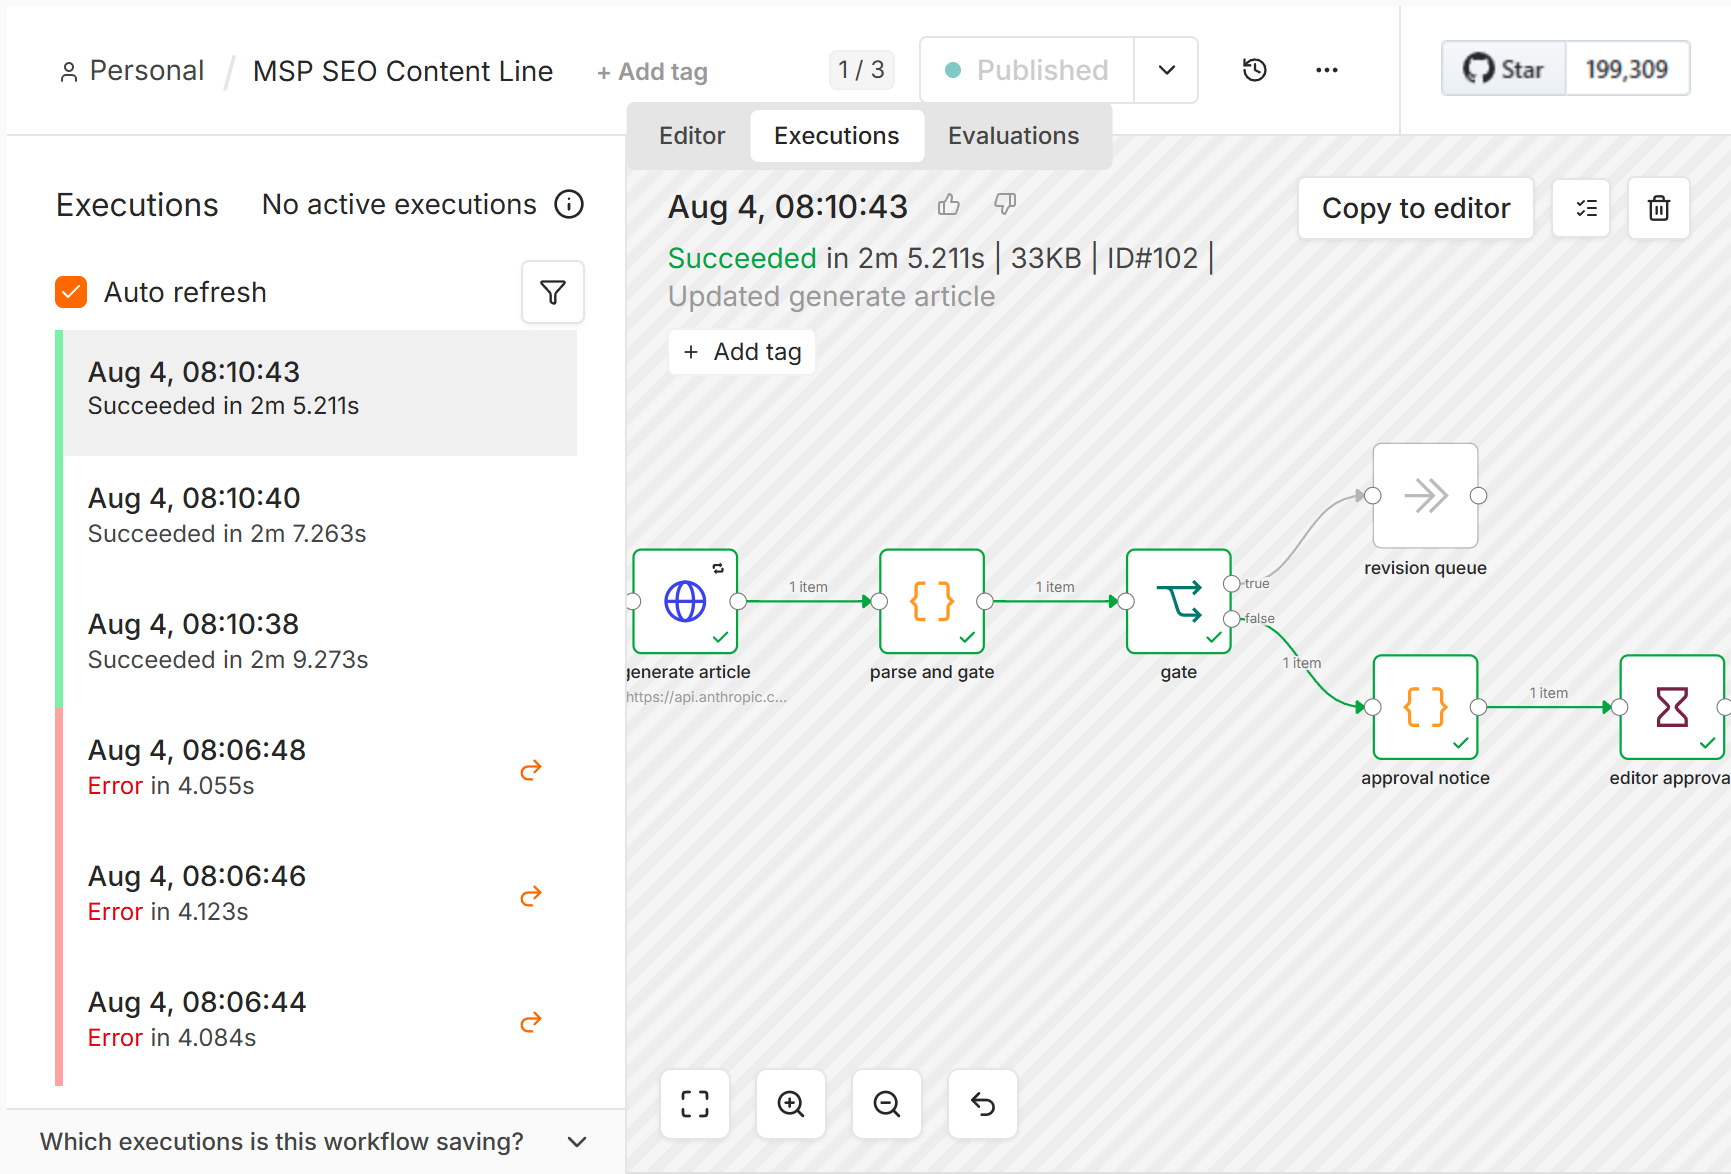
Task: Open the three-dot workflow options menu
Action: (1327, 70)
